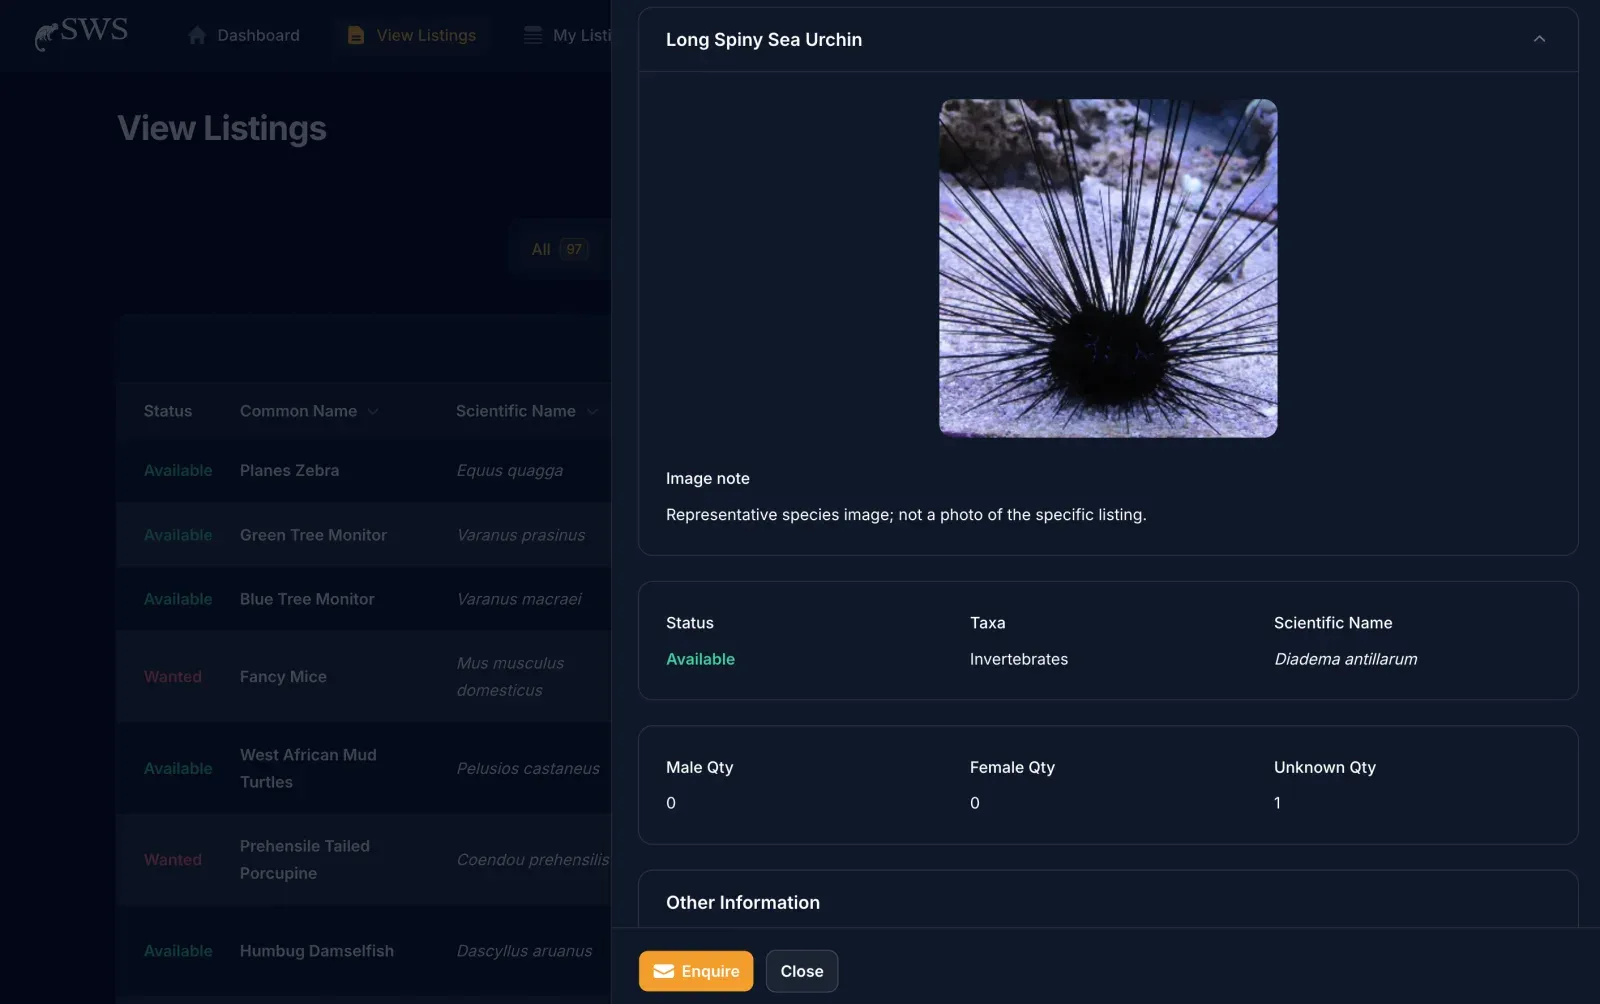Click the Blue Tree Monitor listing
Viewport: 1600px width, 1004px height.
point(307,599)
